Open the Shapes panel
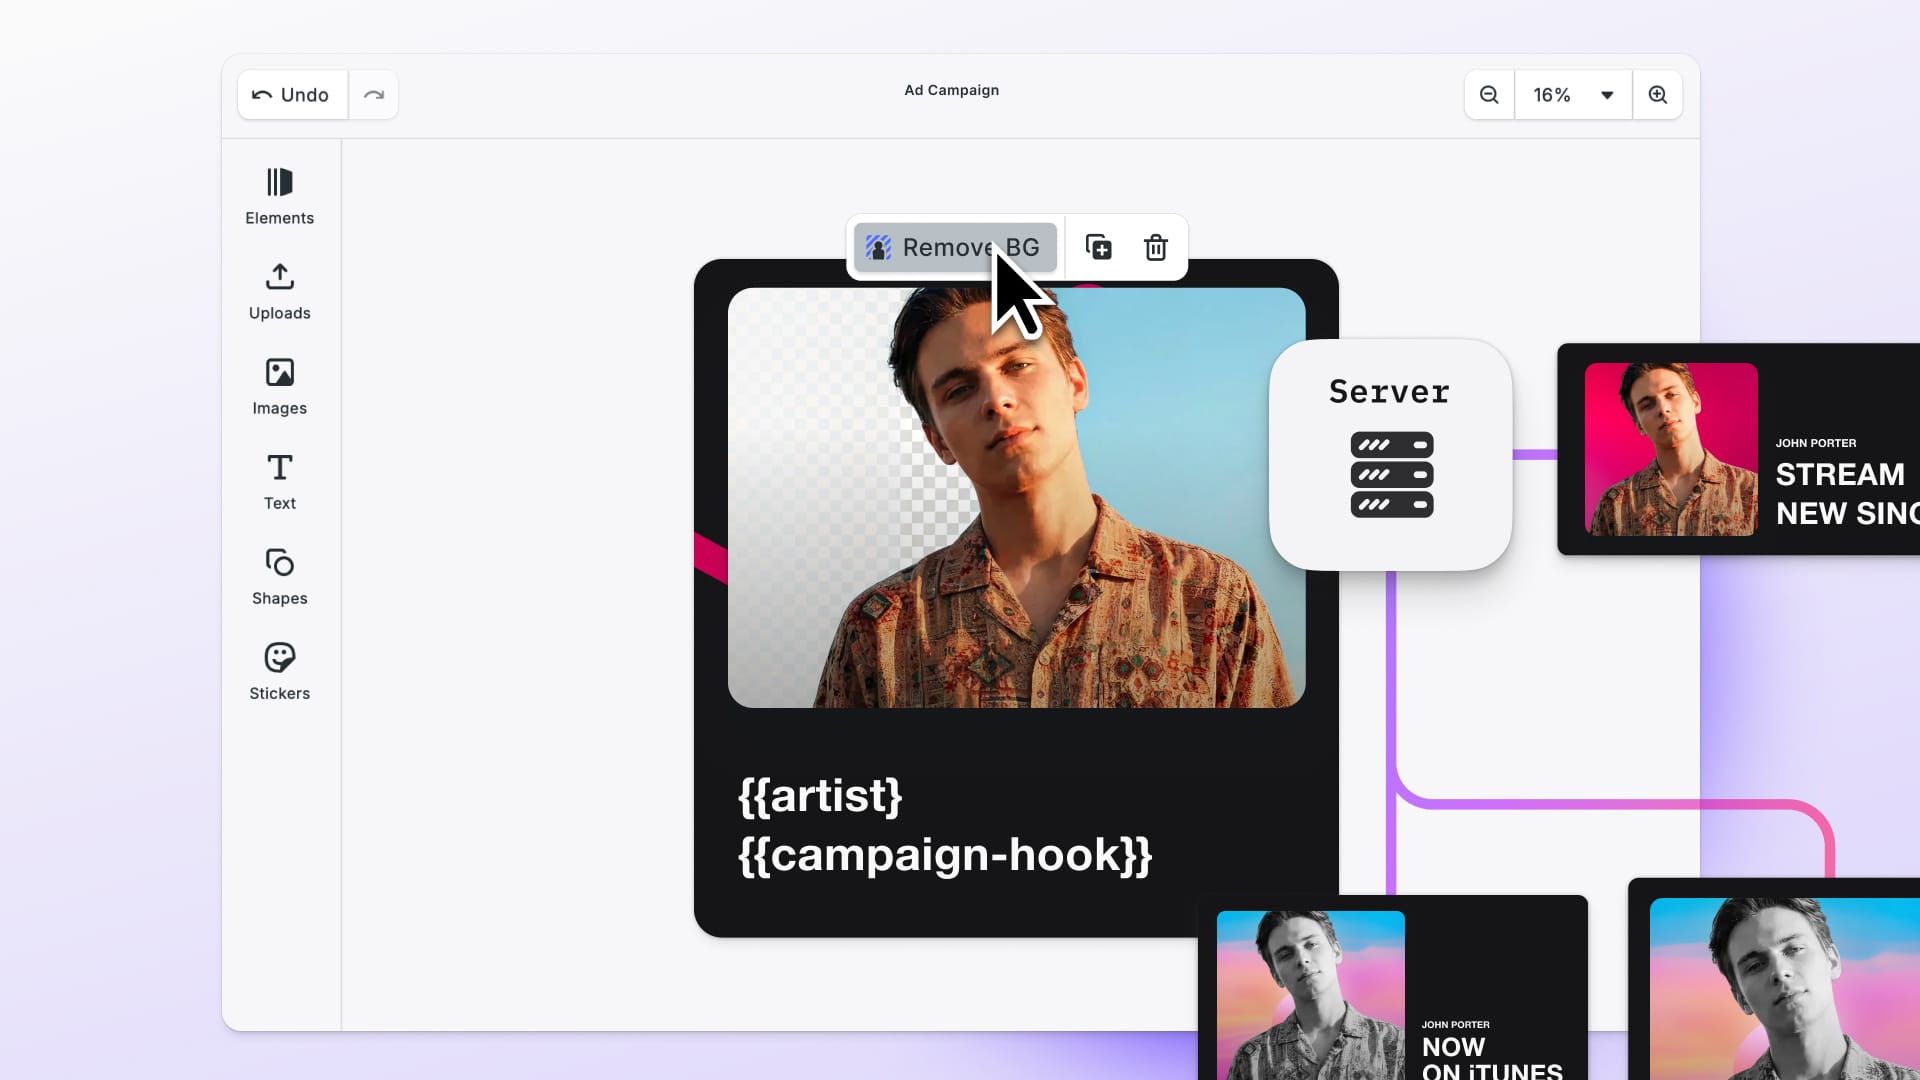The image size is (1920, 1080). tap(279, 575)
